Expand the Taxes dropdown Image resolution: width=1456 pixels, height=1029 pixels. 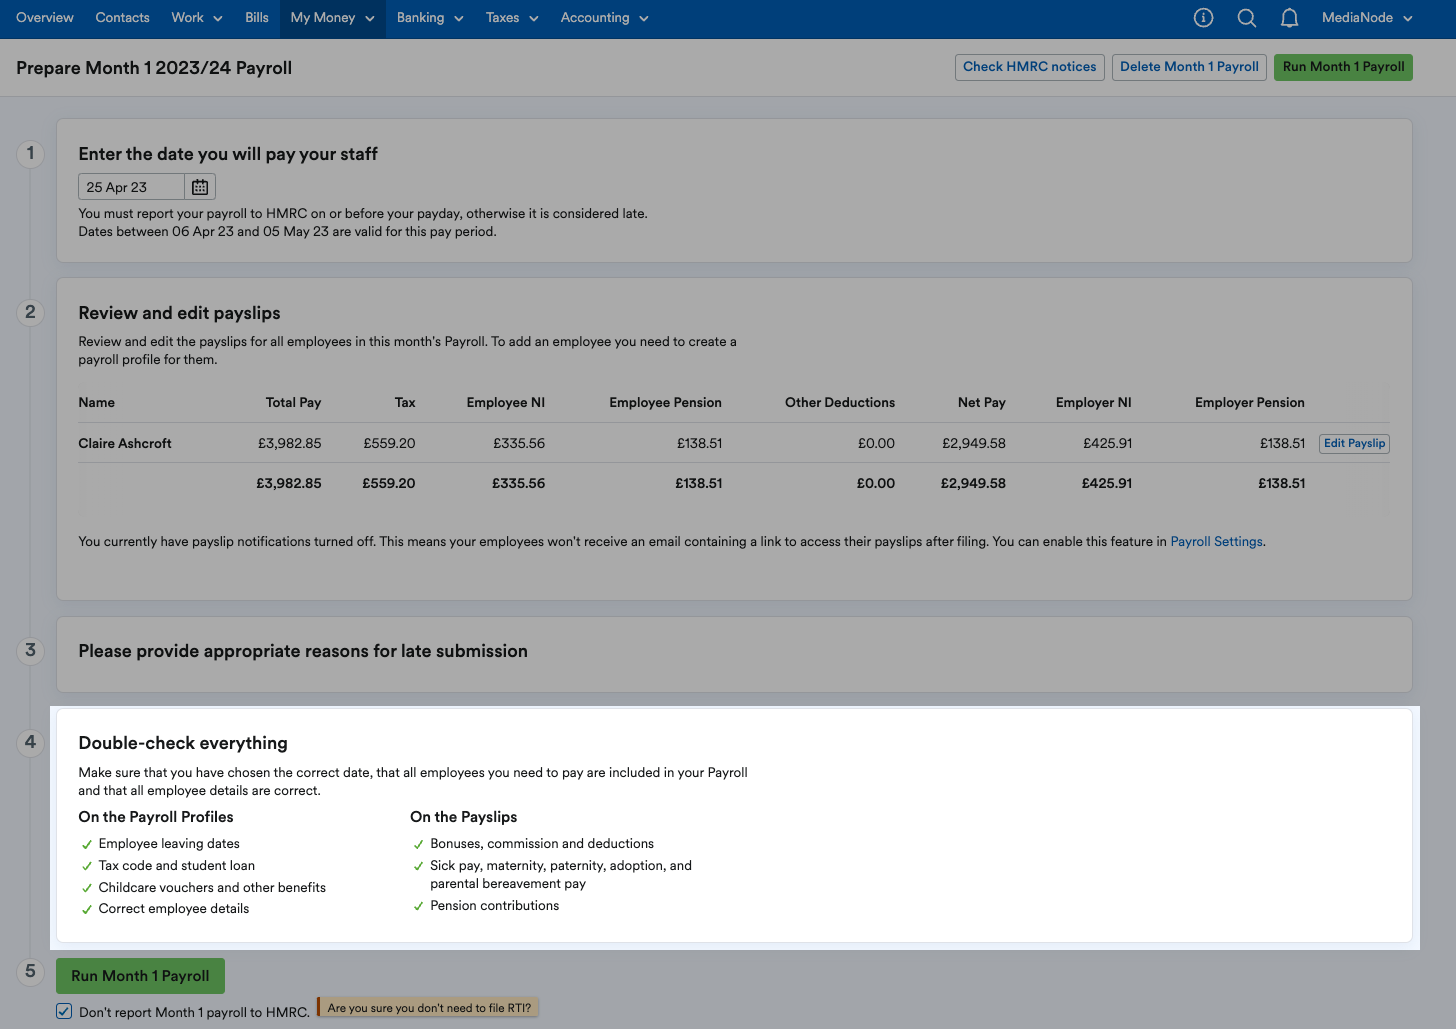tap(512, 18)
